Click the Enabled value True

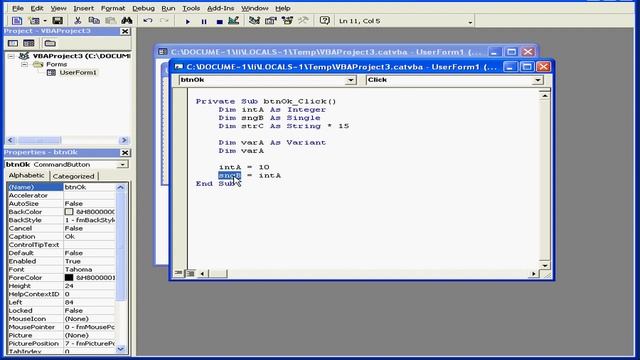point(73,261)
